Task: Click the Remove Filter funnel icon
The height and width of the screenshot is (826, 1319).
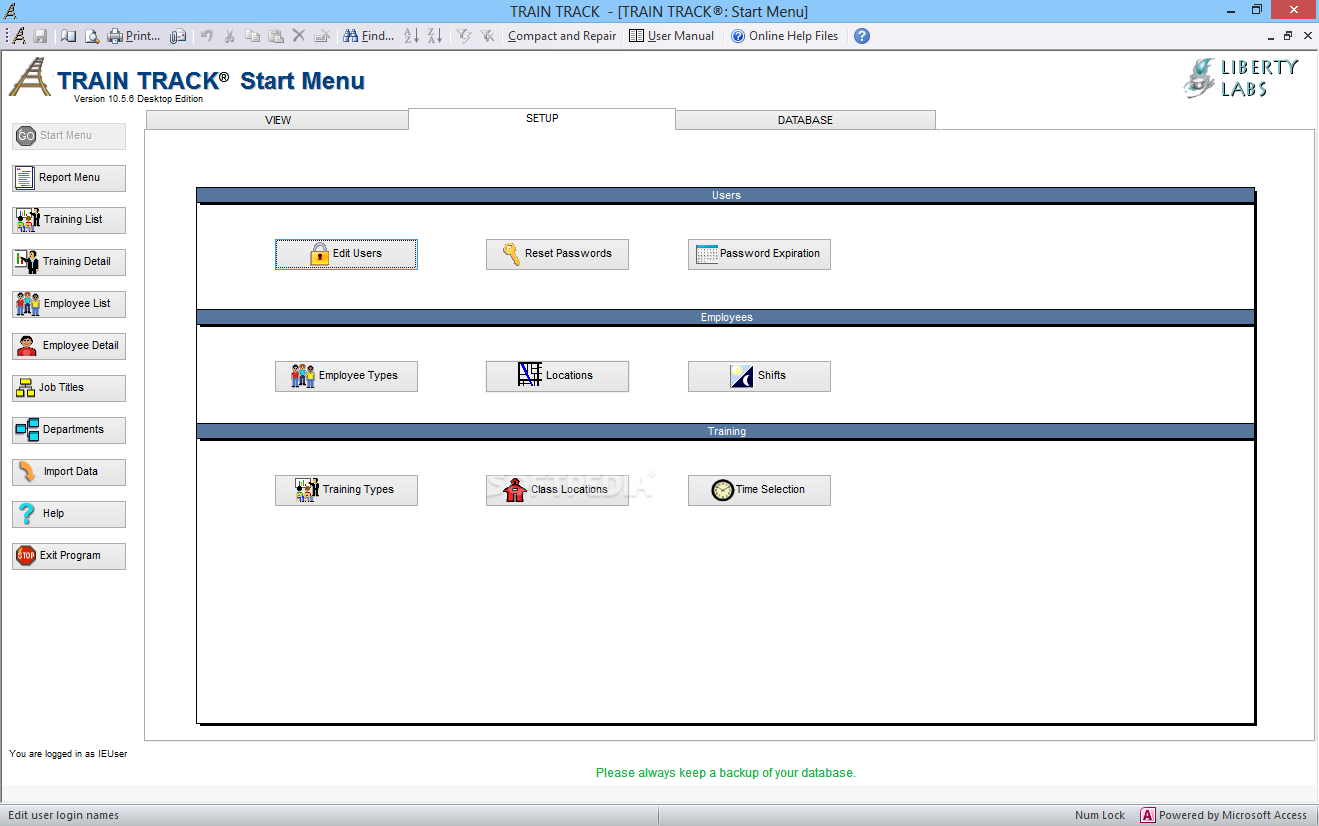Action: point(487,36)
